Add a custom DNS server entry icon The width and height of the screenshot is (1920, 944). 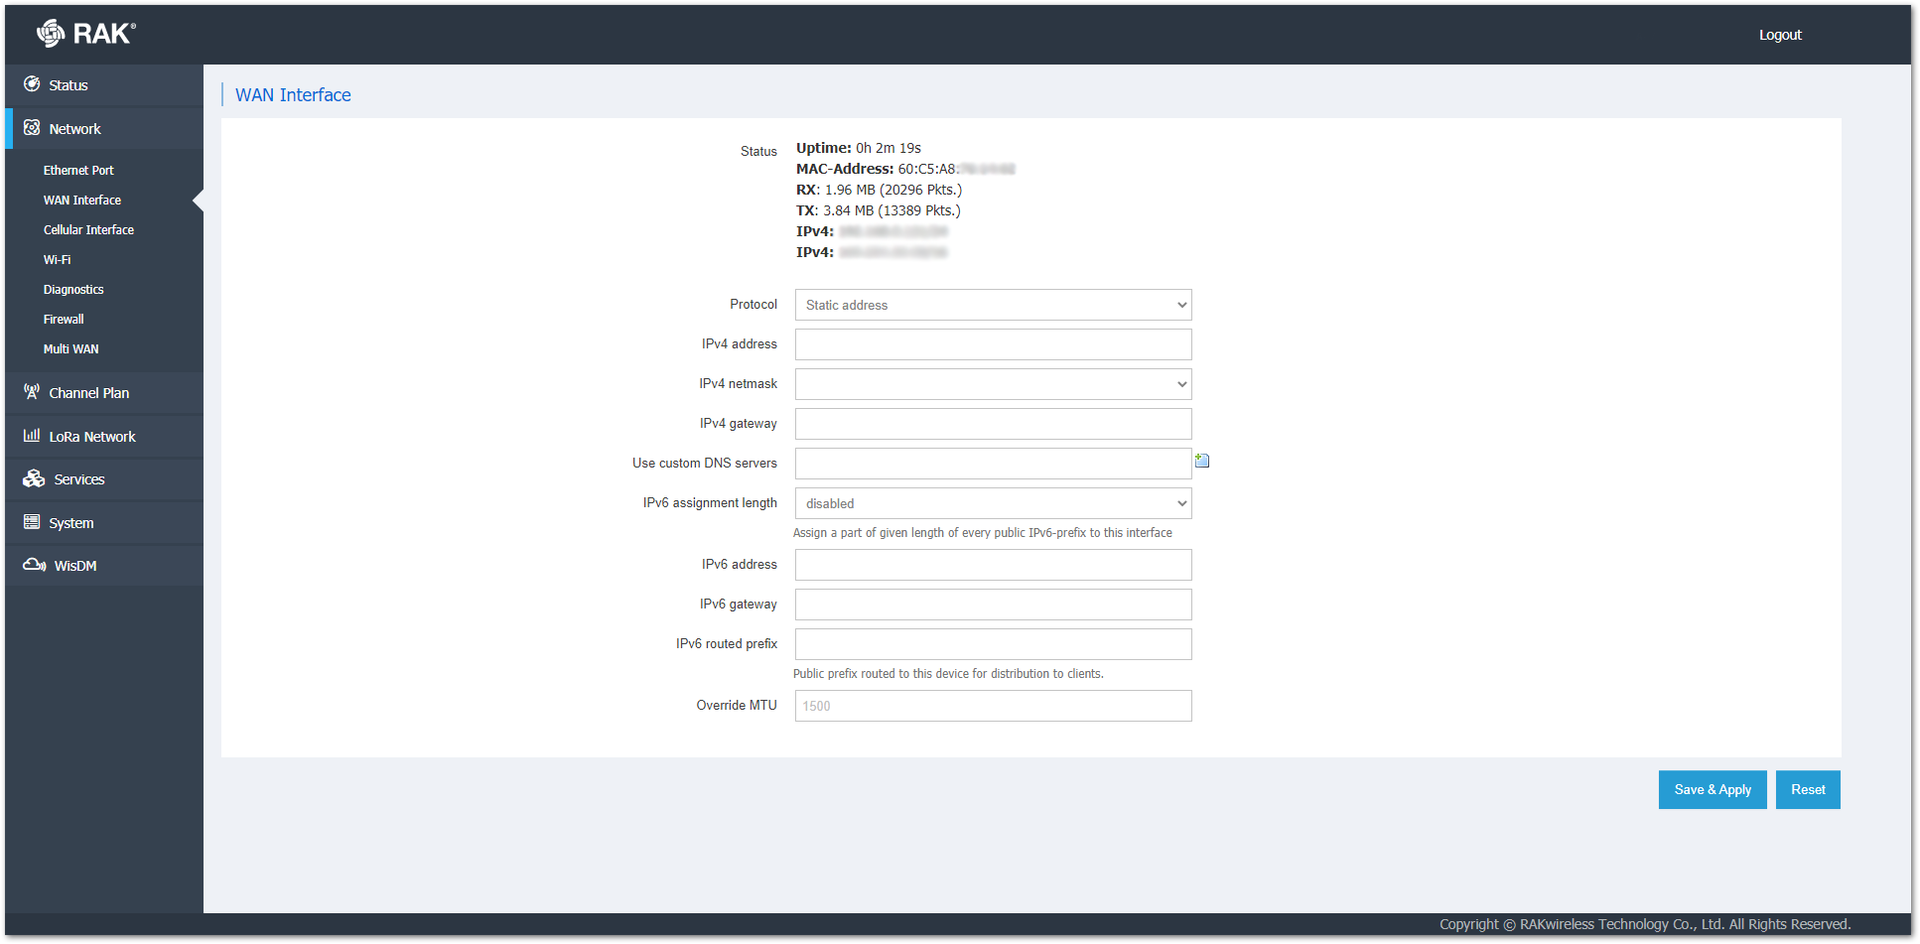point(1202,460)
